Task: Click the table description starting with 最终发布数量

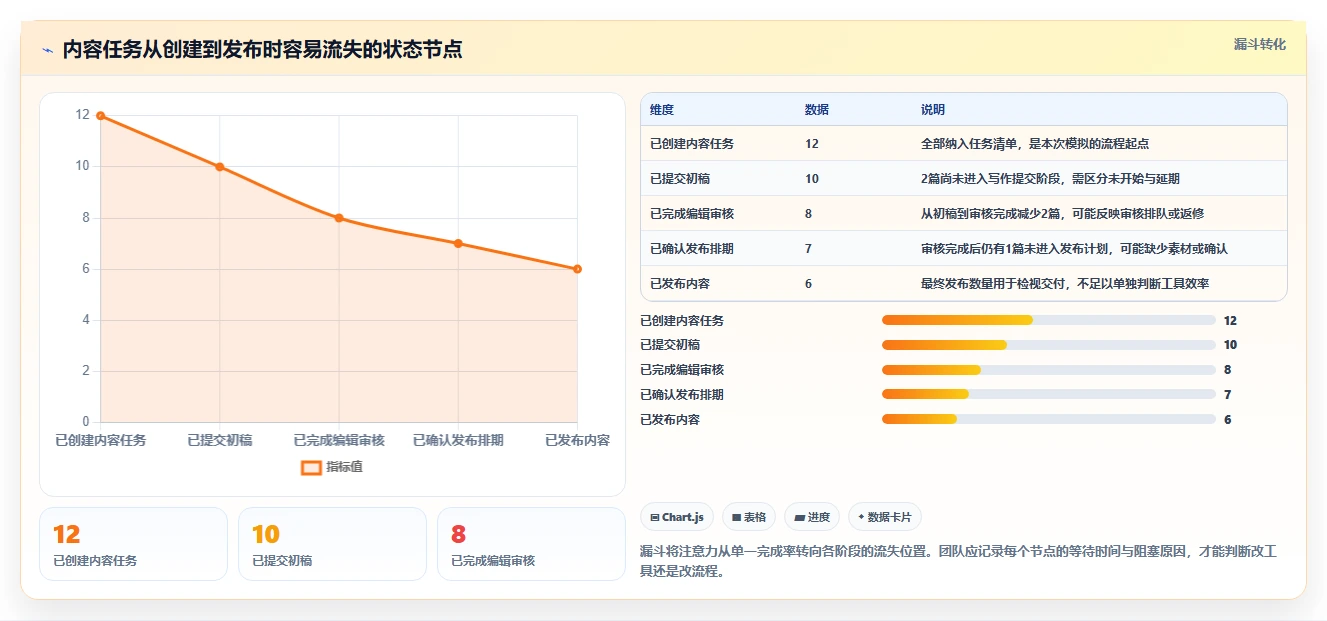Action: pyautogui.click(x=1065, y=284)
